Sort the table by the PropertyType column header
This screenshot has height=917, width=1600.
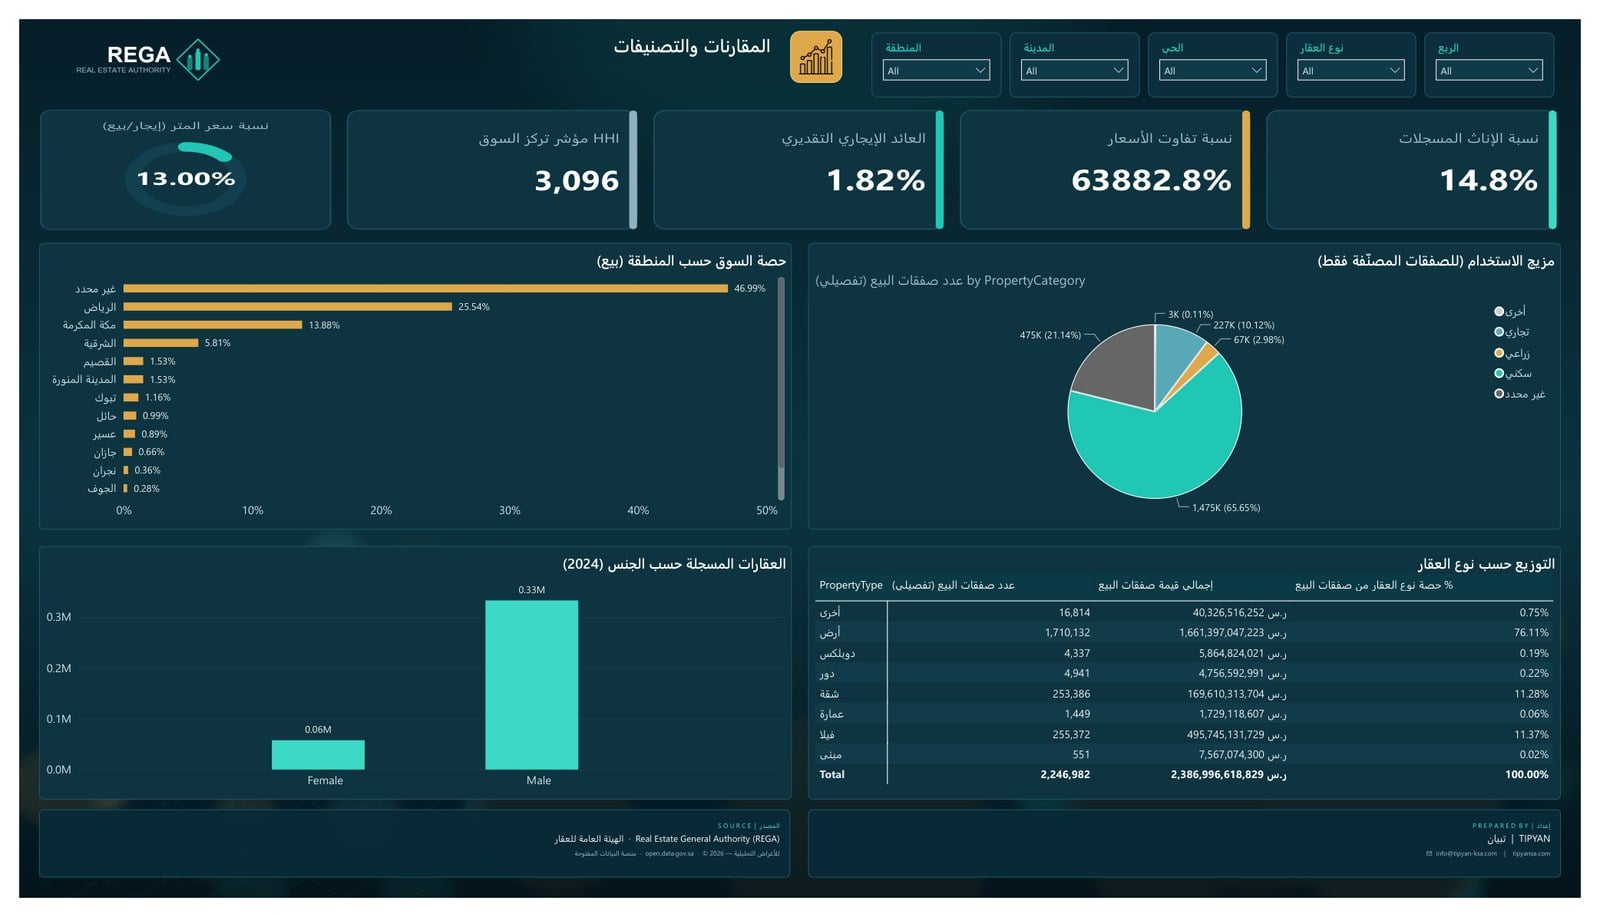[851, 586]
